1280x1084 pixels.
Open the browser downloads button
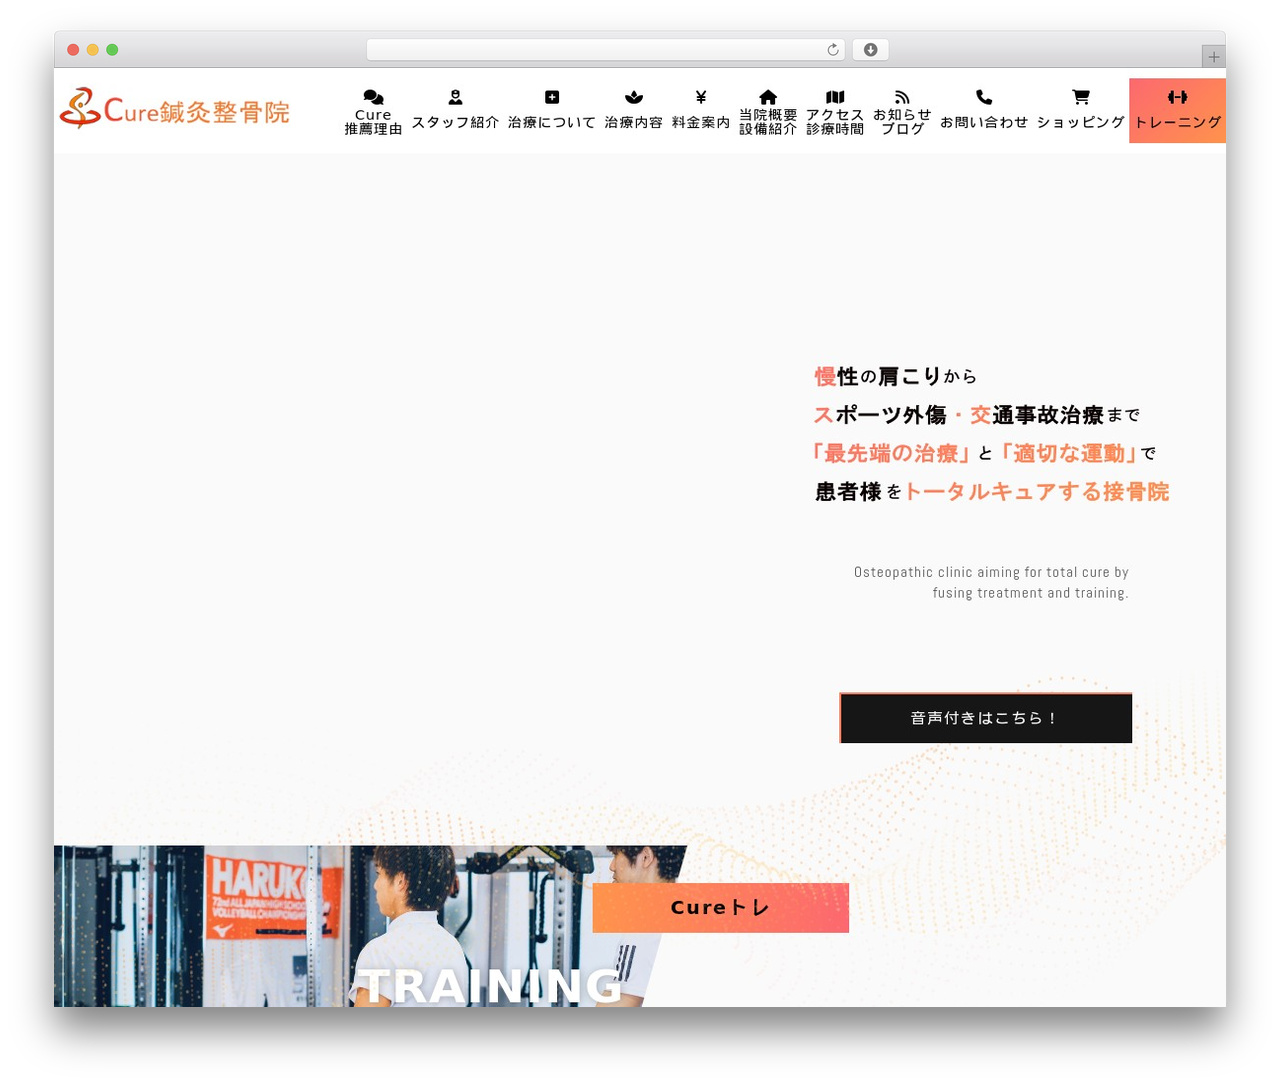click(x=870, y=50)
